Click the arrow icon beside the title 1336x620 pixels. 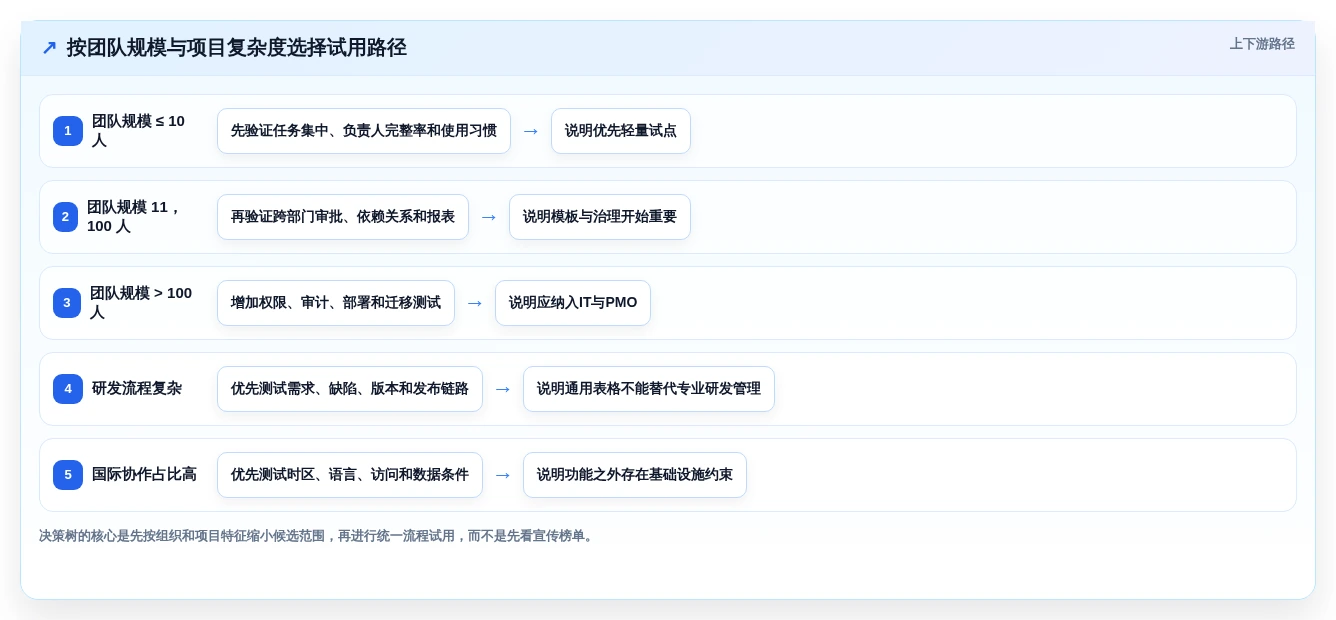[x=49, y=48]
